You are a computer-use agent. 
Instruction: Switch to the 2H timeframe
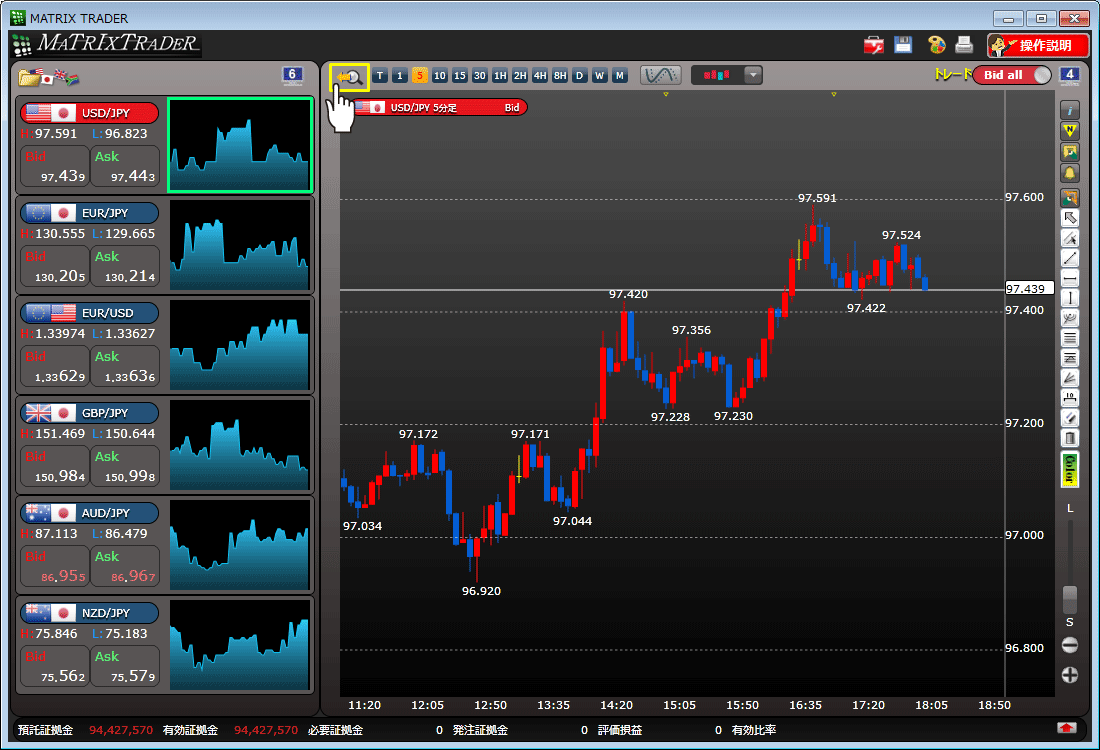coord(520,76)
